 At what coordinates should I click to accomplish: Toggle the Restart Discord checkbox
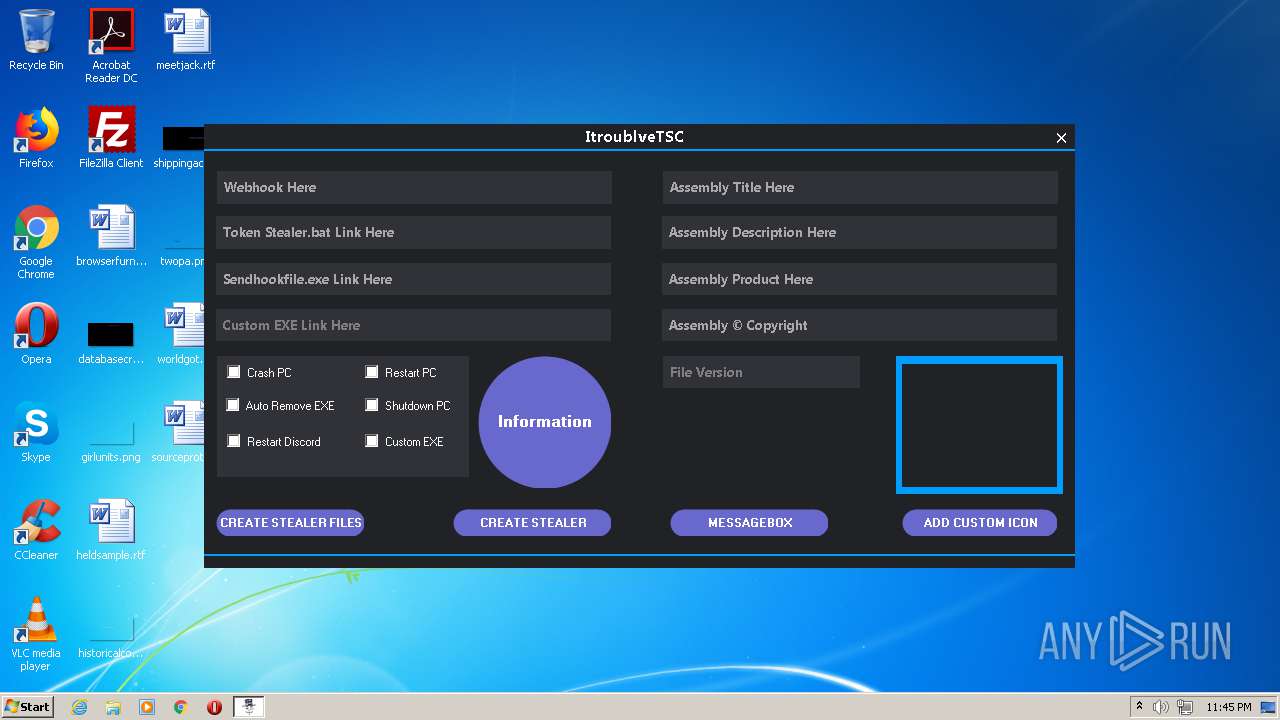click(234, 441)
